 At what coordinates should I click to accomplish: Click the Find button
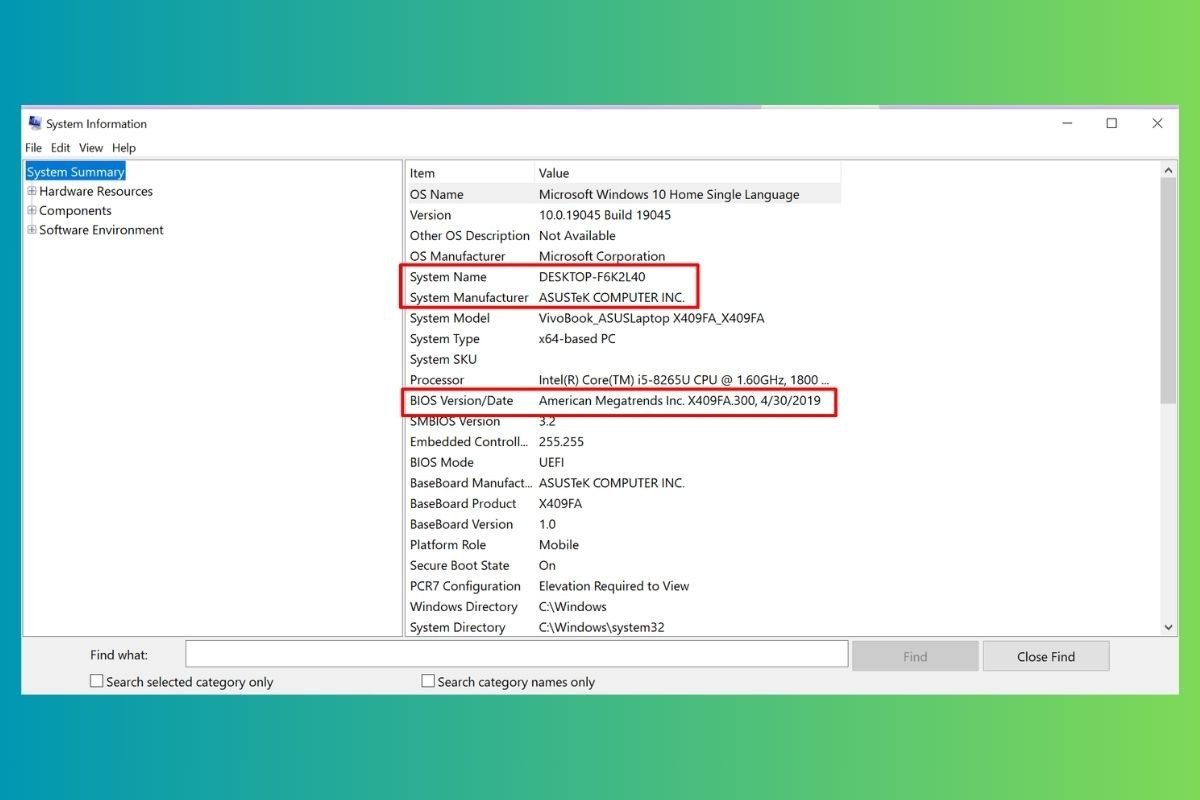coord(914,655)
